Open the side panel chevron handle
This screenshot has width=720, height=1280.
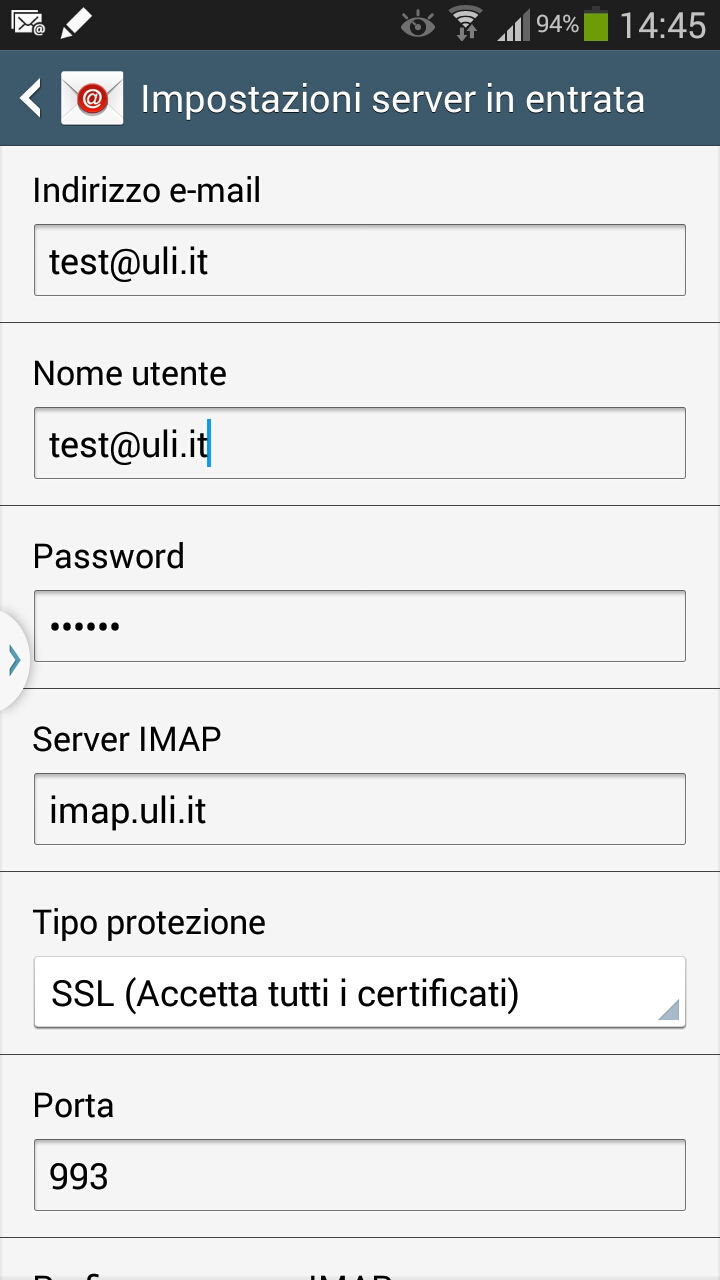[x=14, y=660]
